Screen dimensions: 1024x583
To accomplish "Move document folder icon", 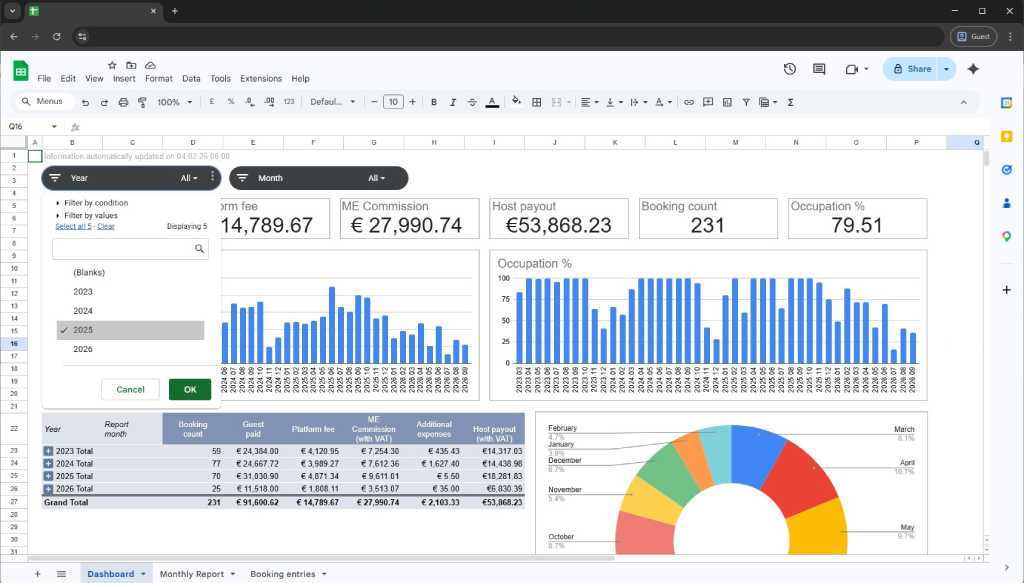I will point(131,65).
